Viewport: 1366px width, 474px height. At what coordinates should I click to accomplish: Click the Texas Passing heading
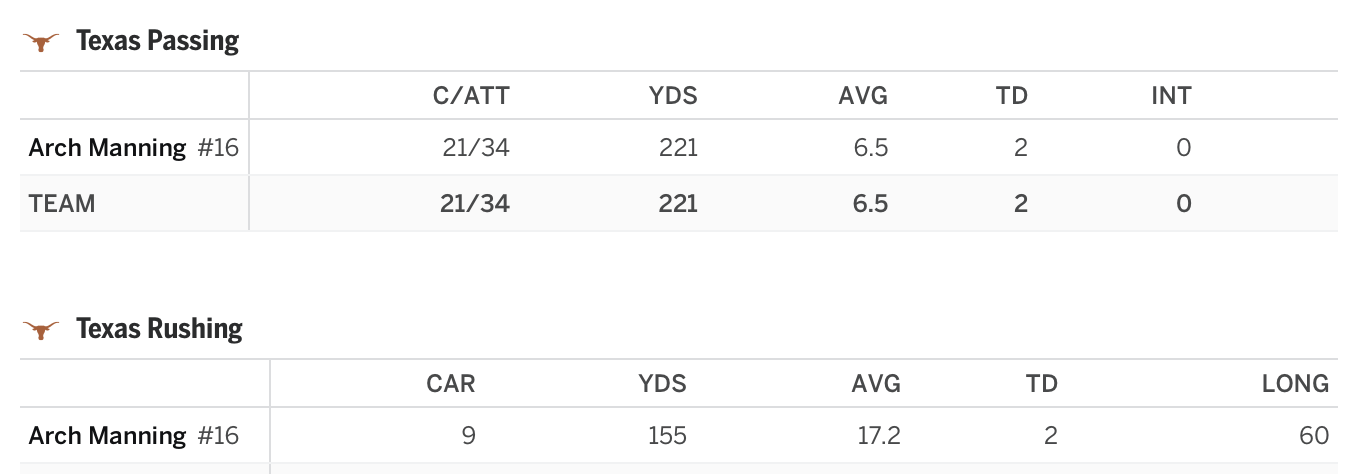[157, 41]
